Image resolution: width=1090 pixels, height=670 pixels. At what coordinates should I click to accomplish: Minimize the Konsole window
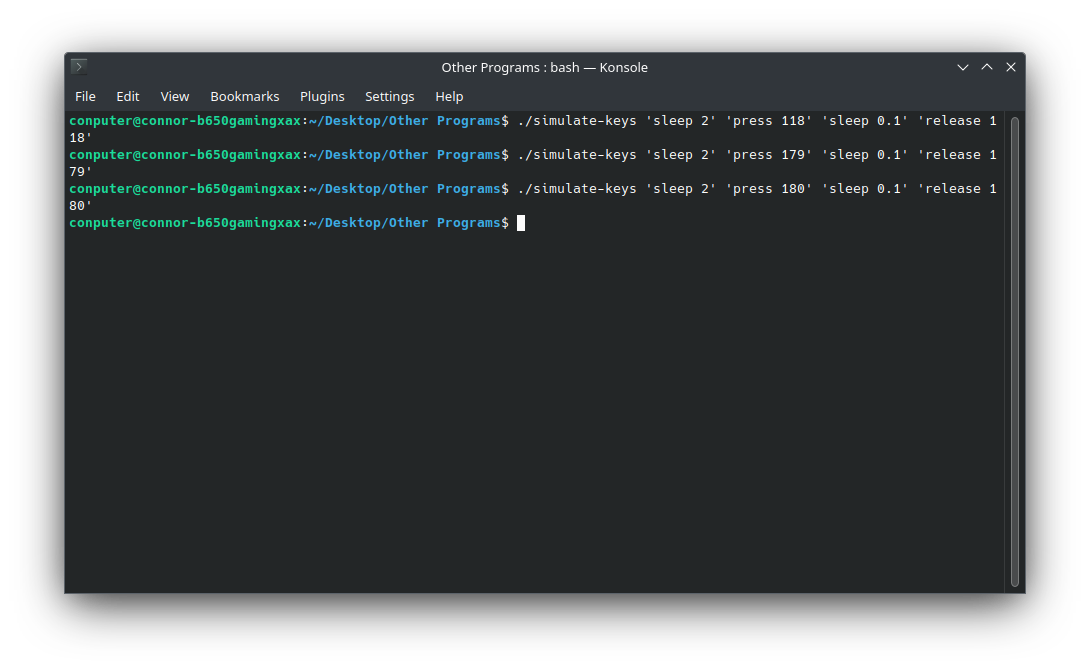coord(963,67)
